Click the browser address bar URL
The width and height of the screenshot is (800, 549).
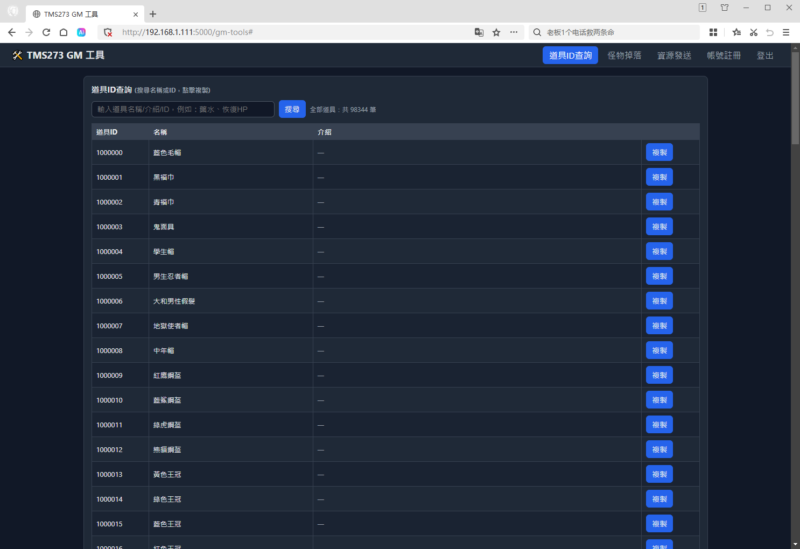(188, 32)
